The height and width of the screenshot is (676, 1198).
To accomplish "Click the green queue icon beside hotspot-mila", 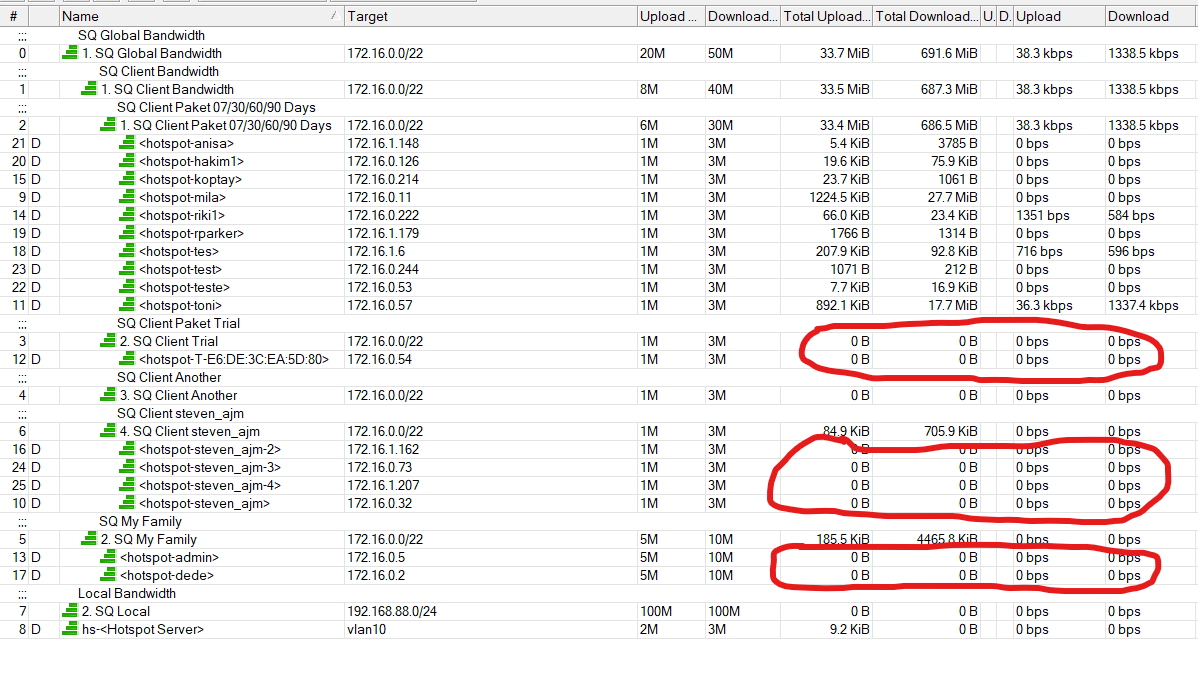I will pos(127,197).
